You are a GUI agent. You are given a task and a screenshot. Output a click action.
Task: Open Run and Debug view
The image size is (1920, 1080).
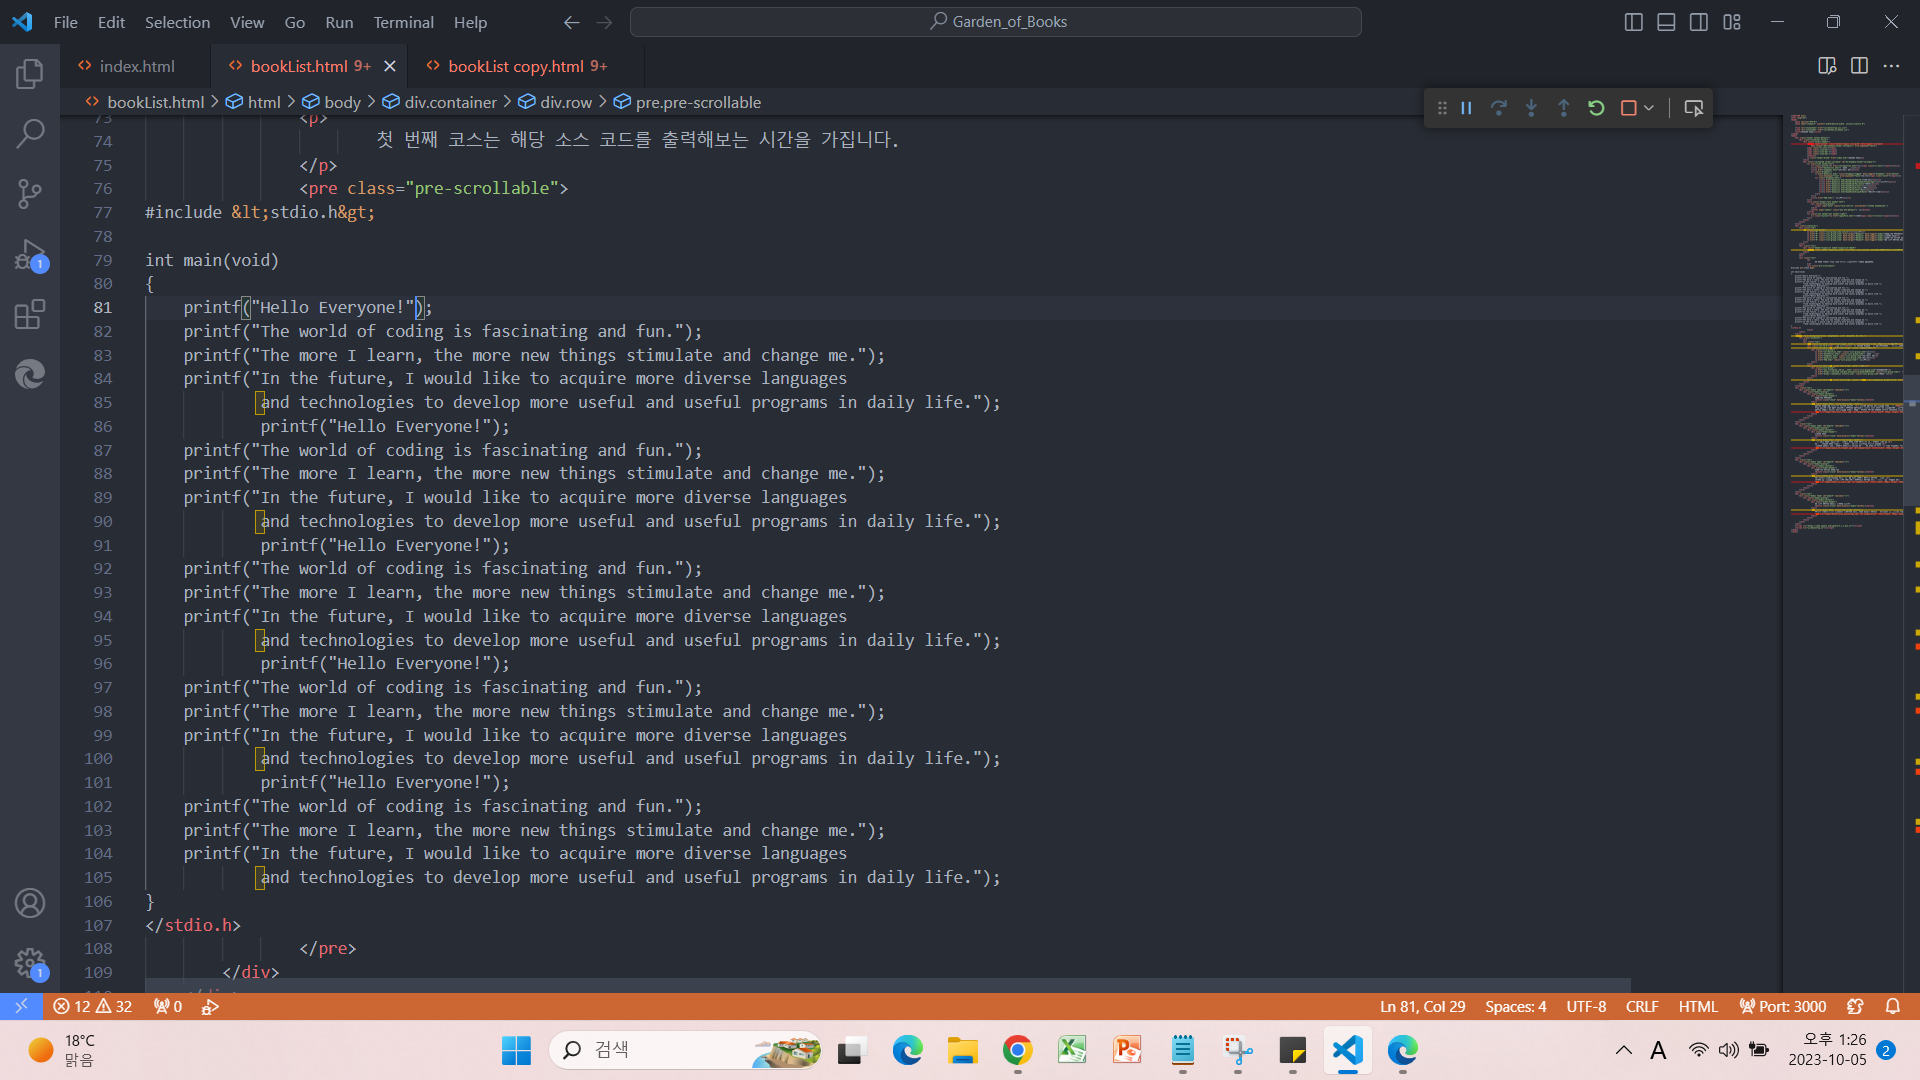(30, 254)
